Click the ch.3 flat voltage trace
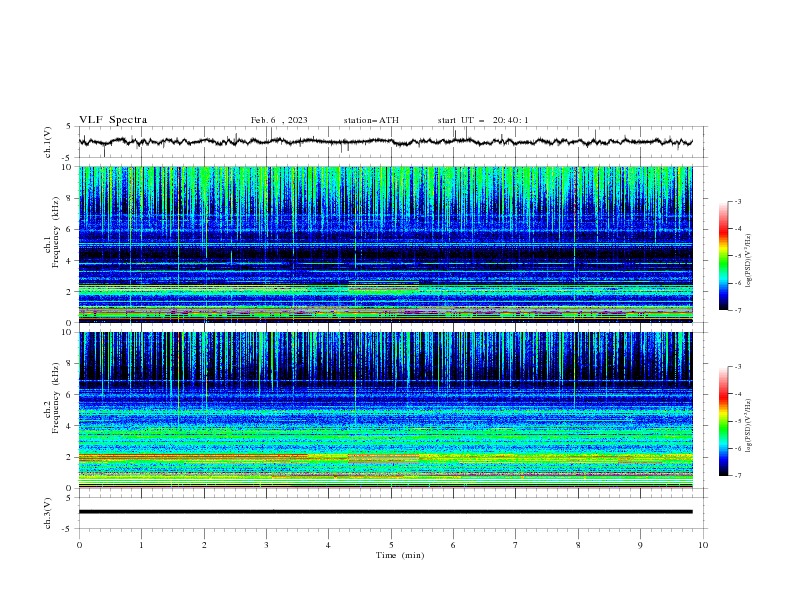This screenshot has width=792, height=612. point(385,512)
